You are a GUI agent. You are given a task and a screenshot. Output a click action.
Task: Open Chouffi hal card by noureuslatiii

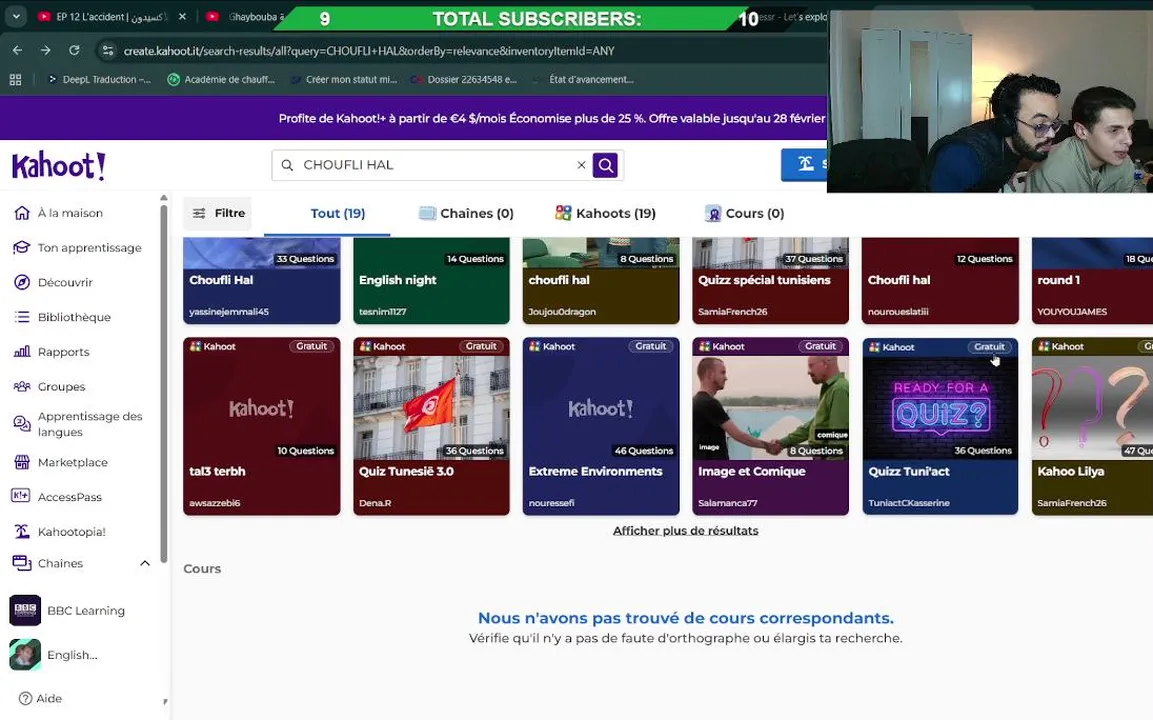pyautogui.click(x=940, y=280)
